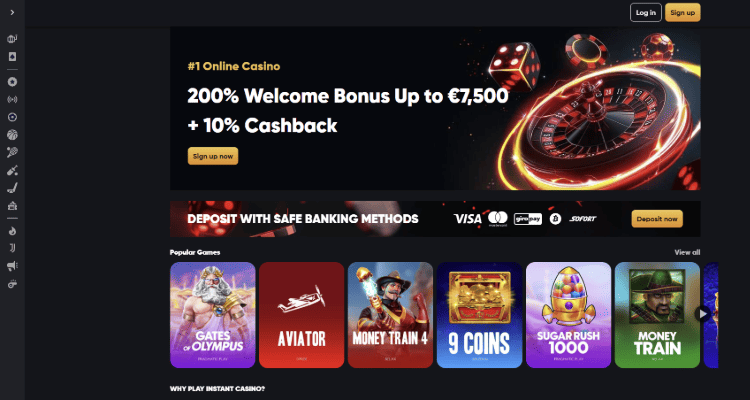Viewport: 750px width, 400px height.
Task: Click the Deposit now button
Action: click(x=657, y=219)
